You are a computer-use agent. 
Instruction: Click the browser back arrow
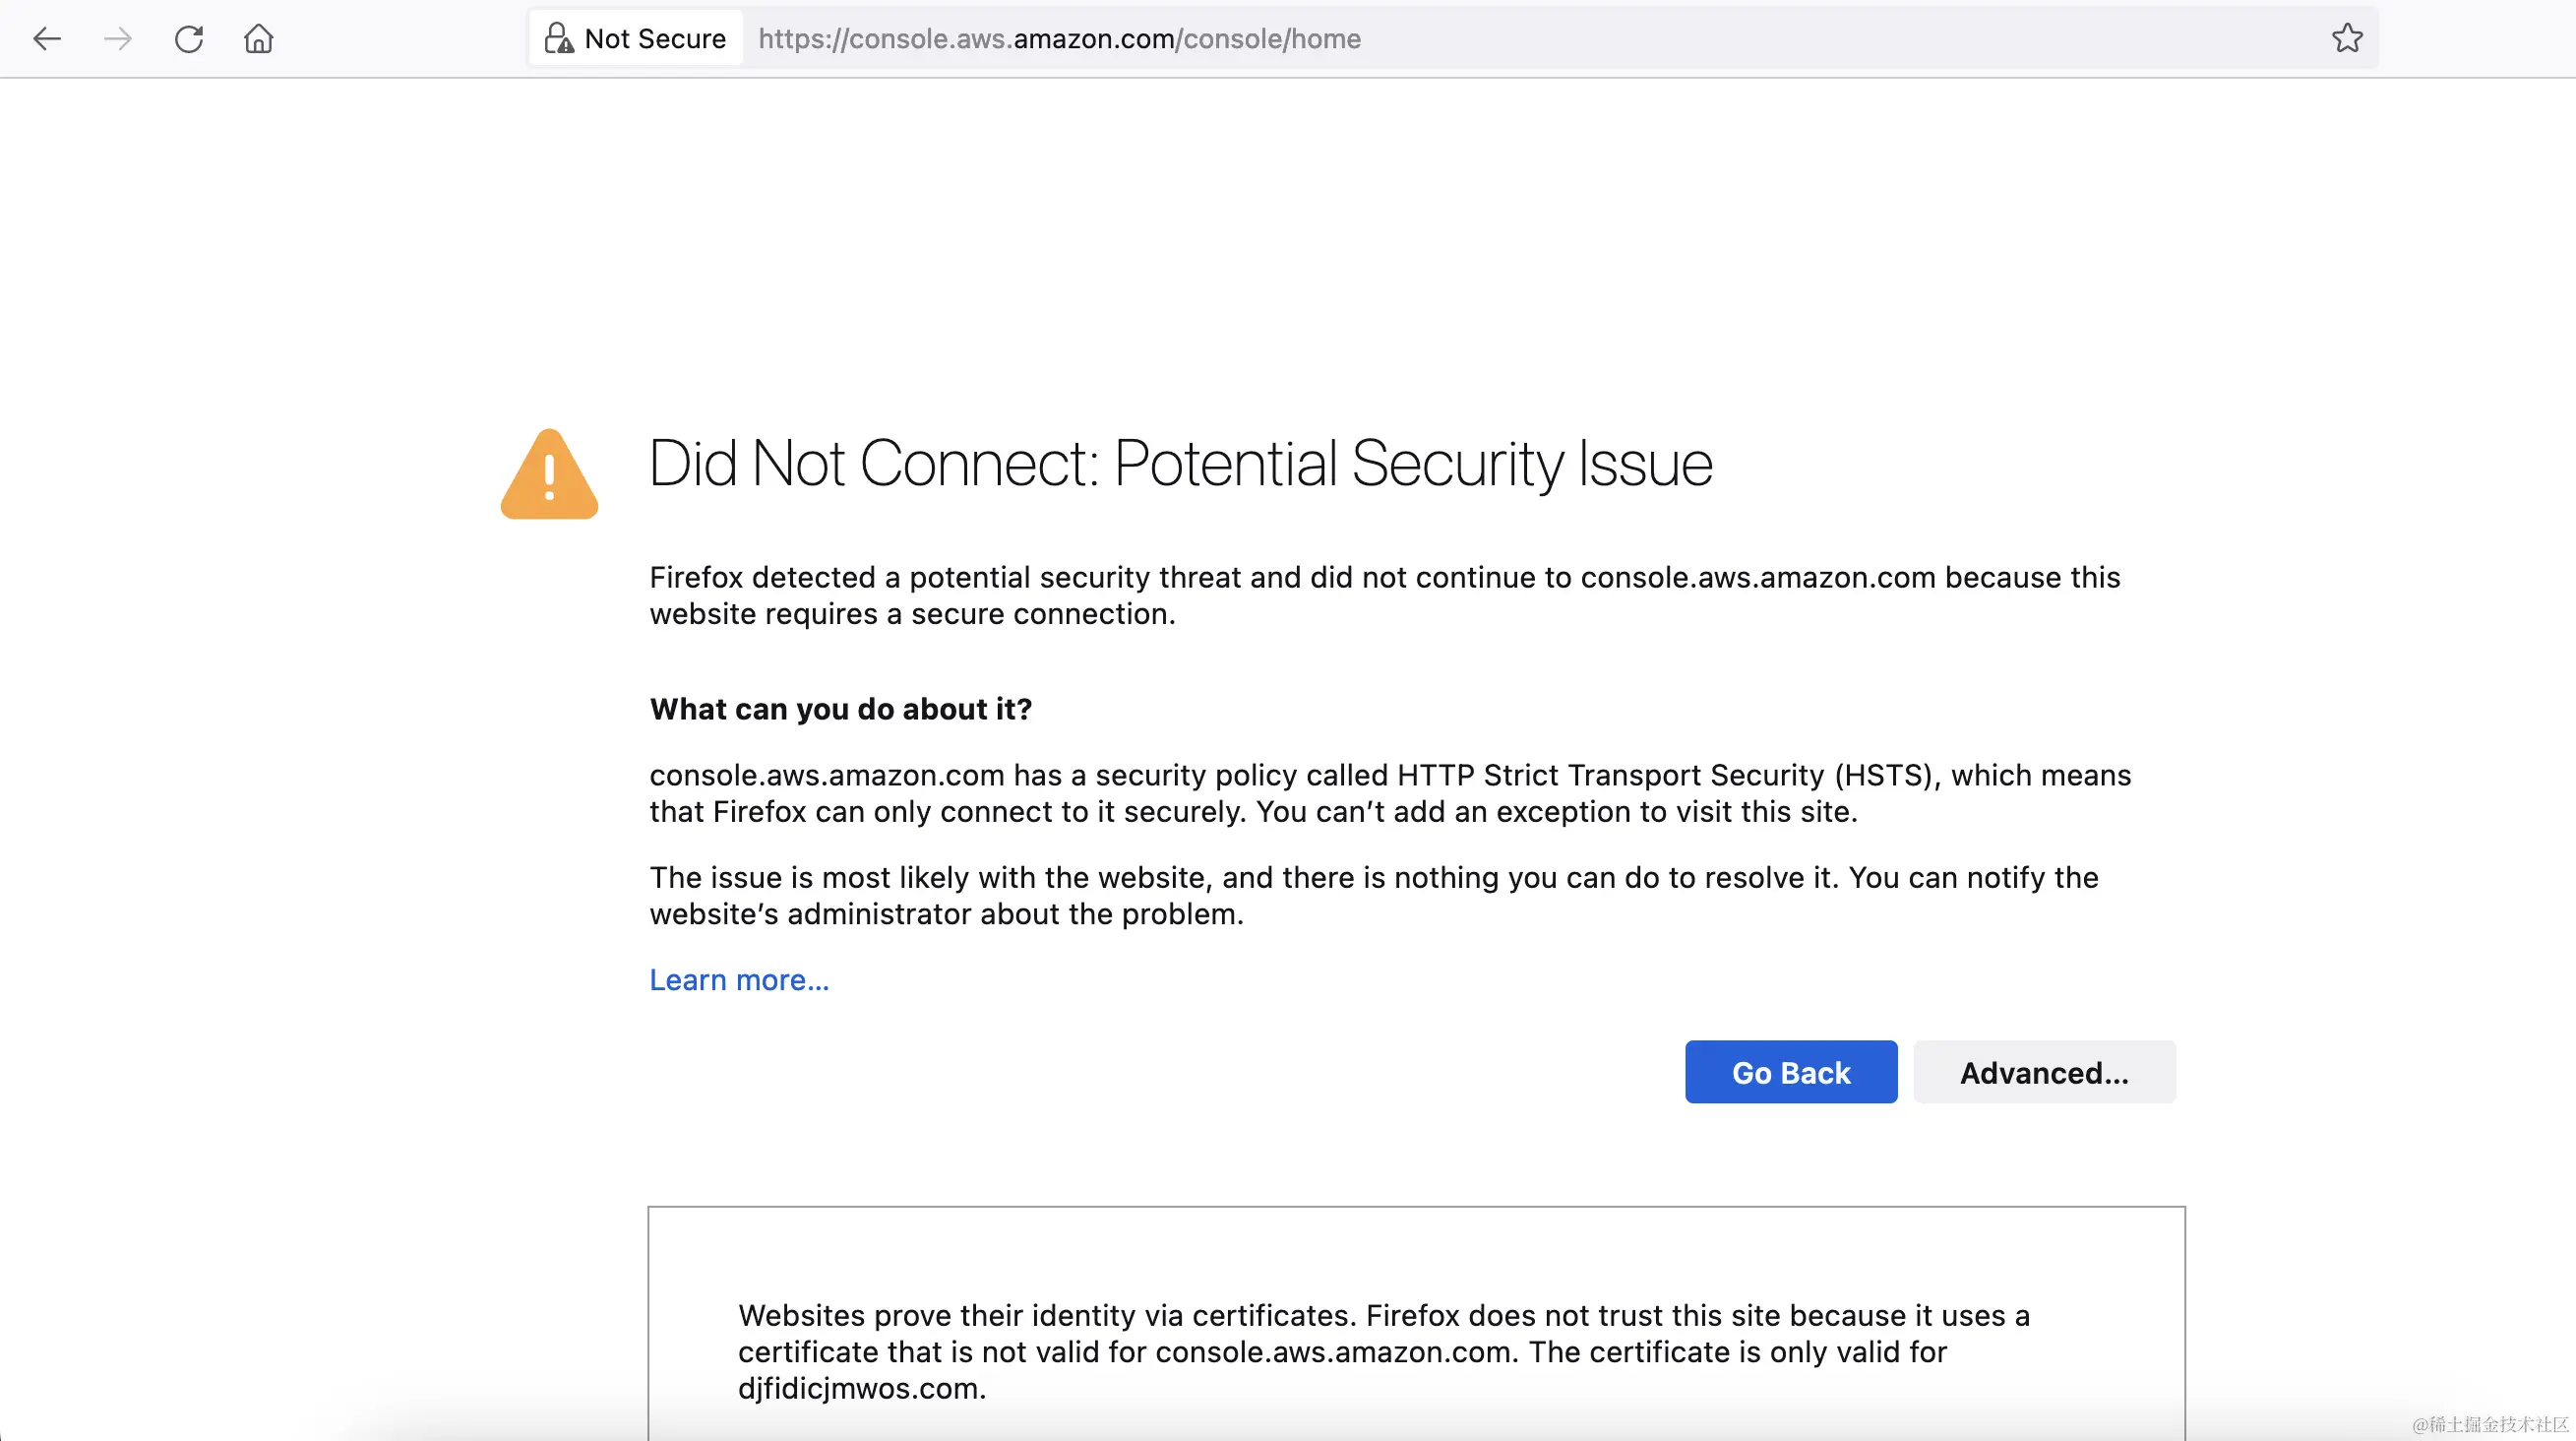(47, 39)
